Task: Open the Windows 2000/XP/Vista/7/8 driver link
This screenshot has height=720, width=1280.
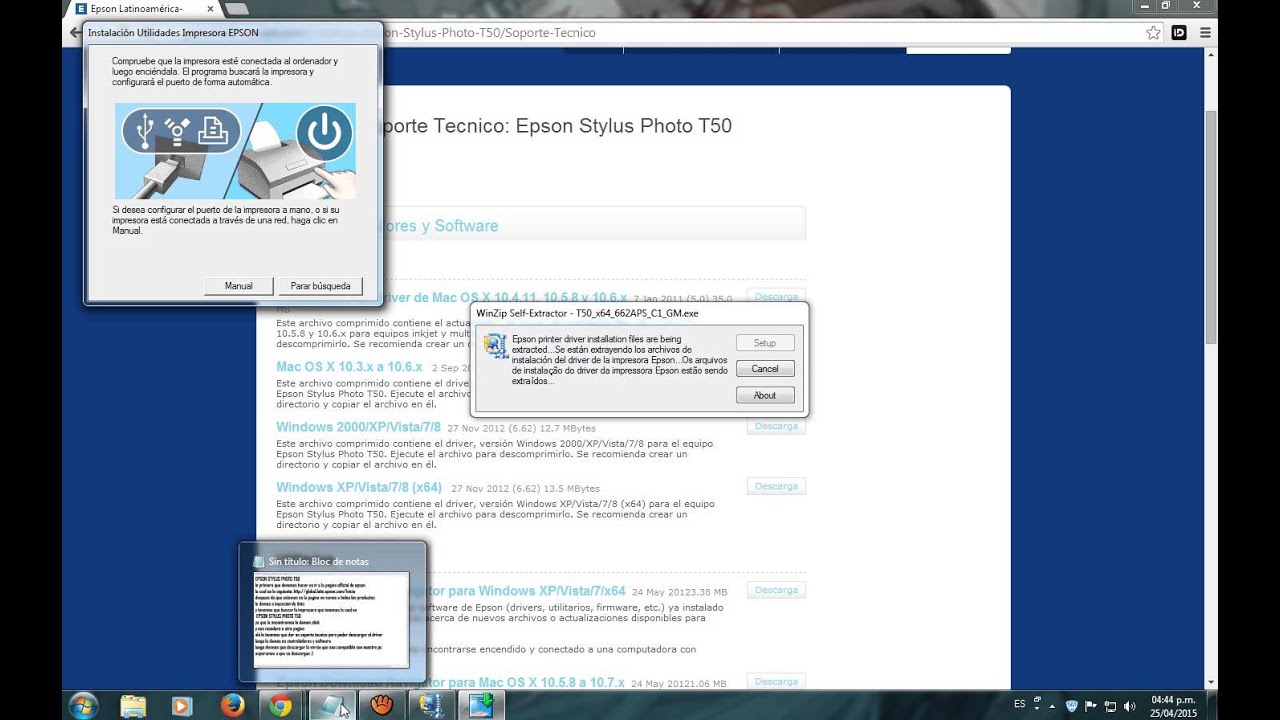Action: (358, 427)
